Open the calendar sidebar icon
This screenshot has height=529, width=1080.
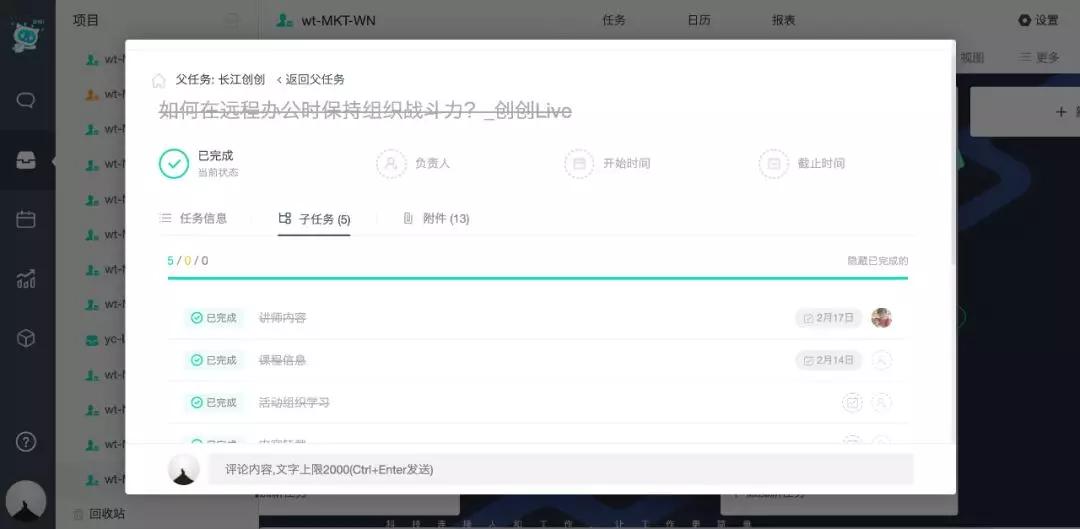[x=25, y=220]
